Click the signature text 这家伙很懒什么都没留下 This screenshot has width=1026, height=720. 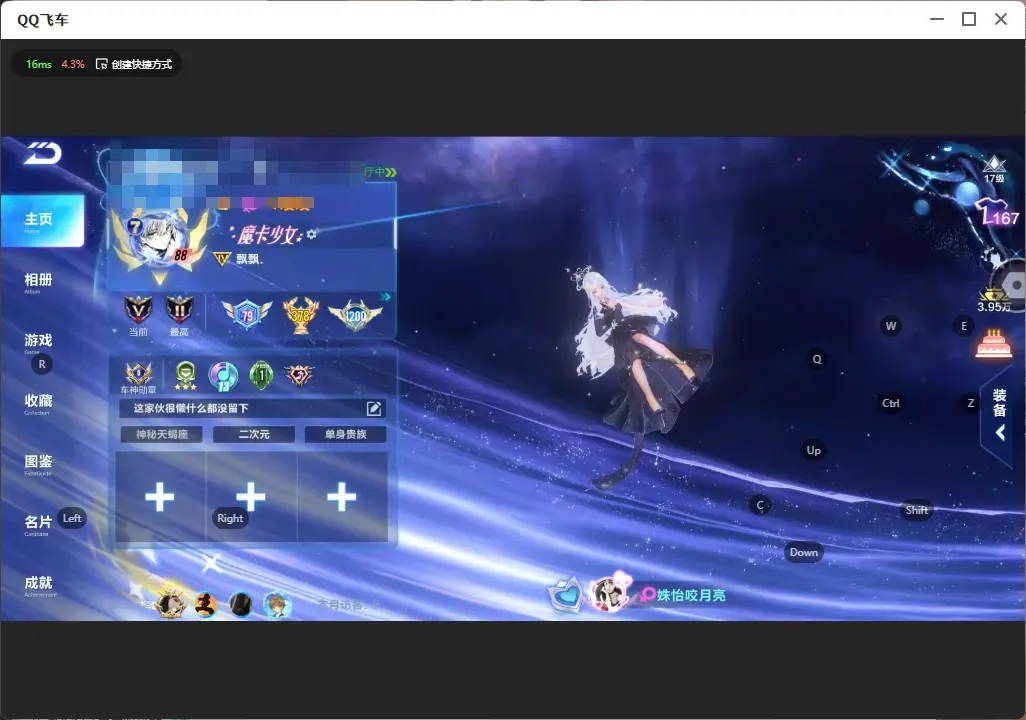tap(191, 408)
